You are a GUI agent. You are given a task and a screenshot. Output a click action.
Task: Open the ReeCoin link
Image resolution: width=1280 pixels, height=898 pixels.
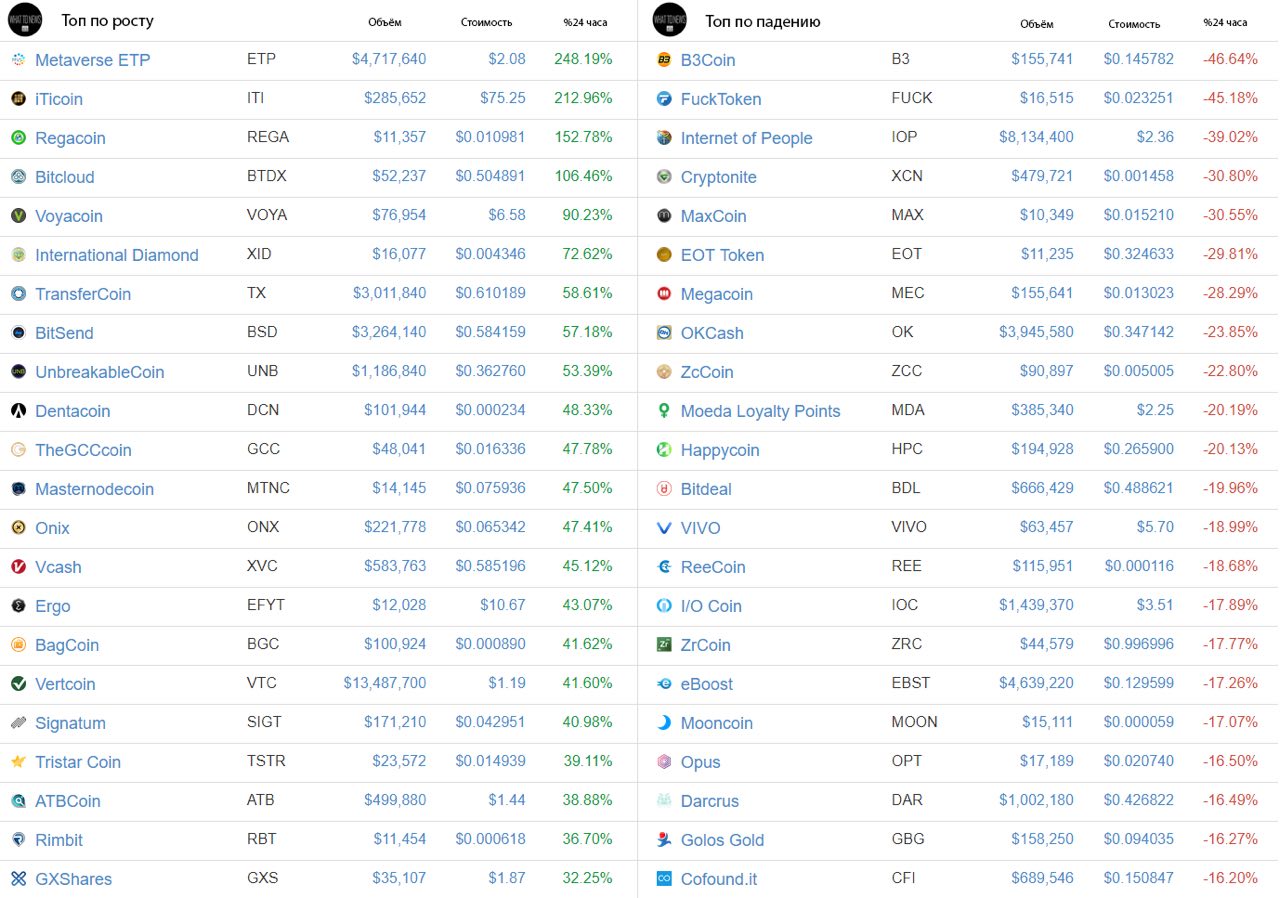point(713,567)
